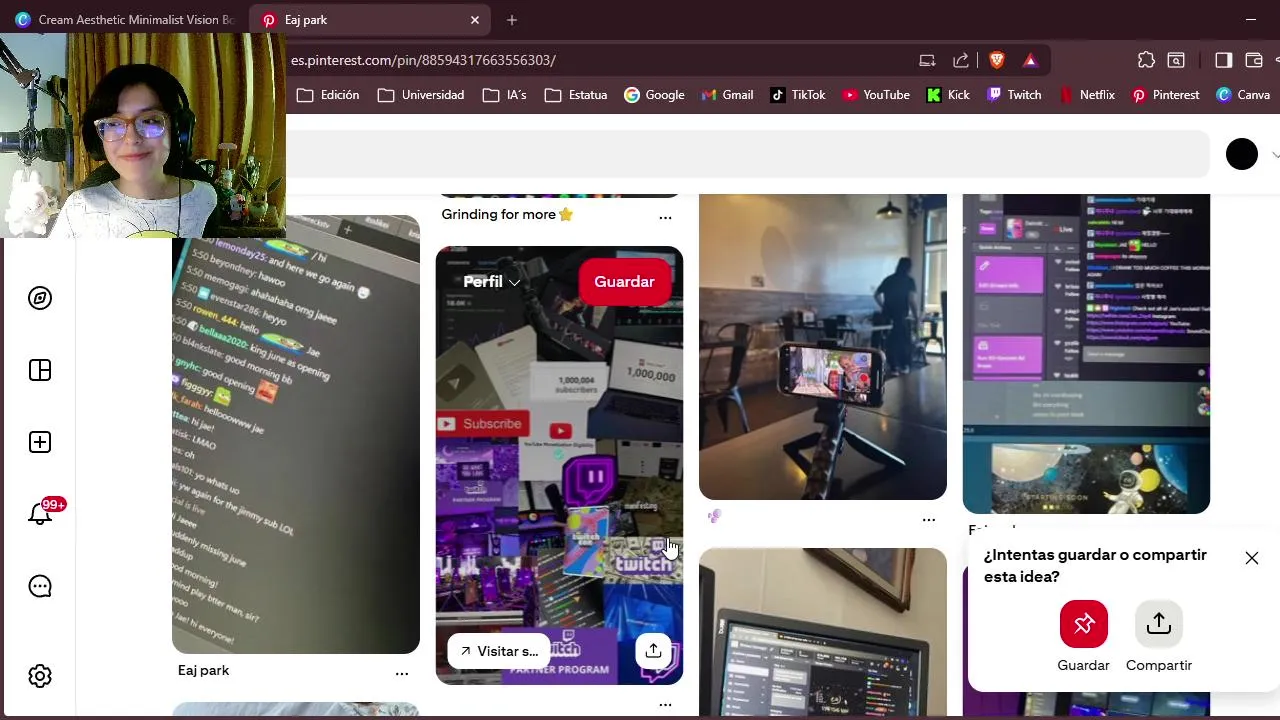The width and height of the screenshot is (1280, 720).
Task: Click the Pinterest search bar
Action: tap(748, 154)
